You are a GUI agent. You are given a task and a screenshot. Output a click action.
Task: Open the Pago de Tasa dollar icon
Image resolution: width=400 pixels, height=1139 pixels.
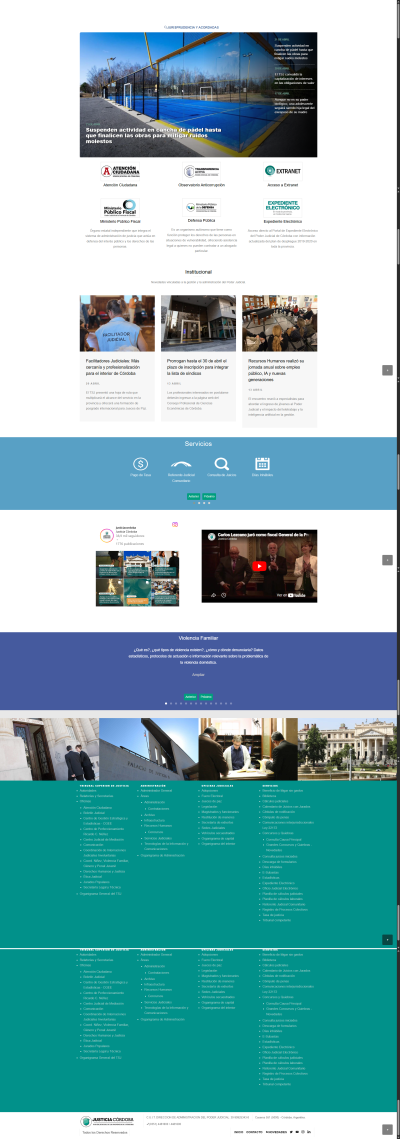pyautogui.click(x=141, y=463)
